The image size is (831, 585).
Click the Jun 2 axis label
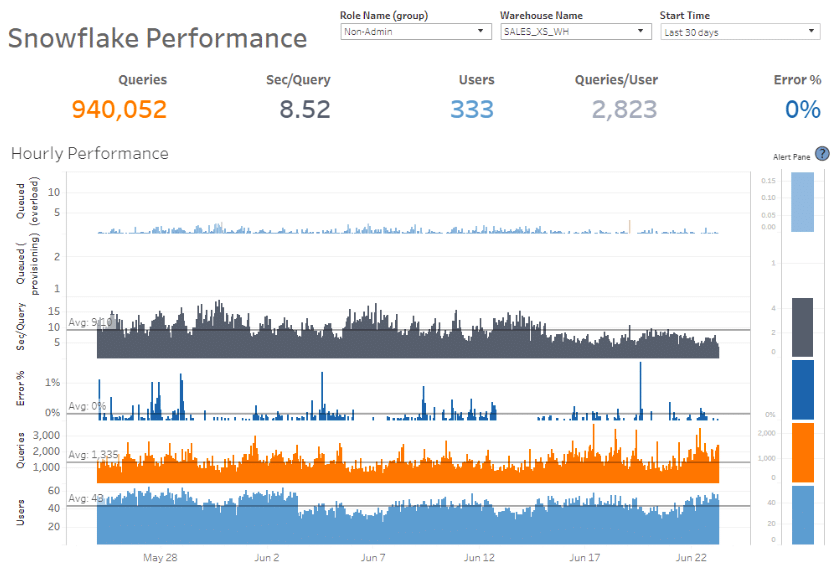(267, 557)
